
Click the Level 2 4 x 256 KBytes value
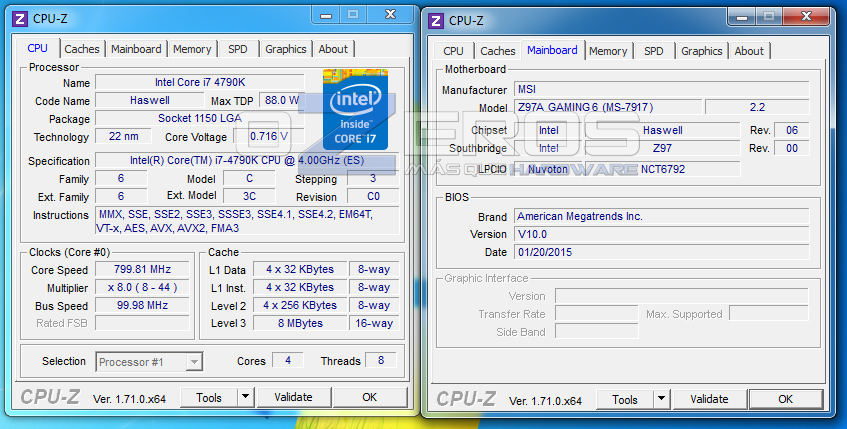[300, 305]
